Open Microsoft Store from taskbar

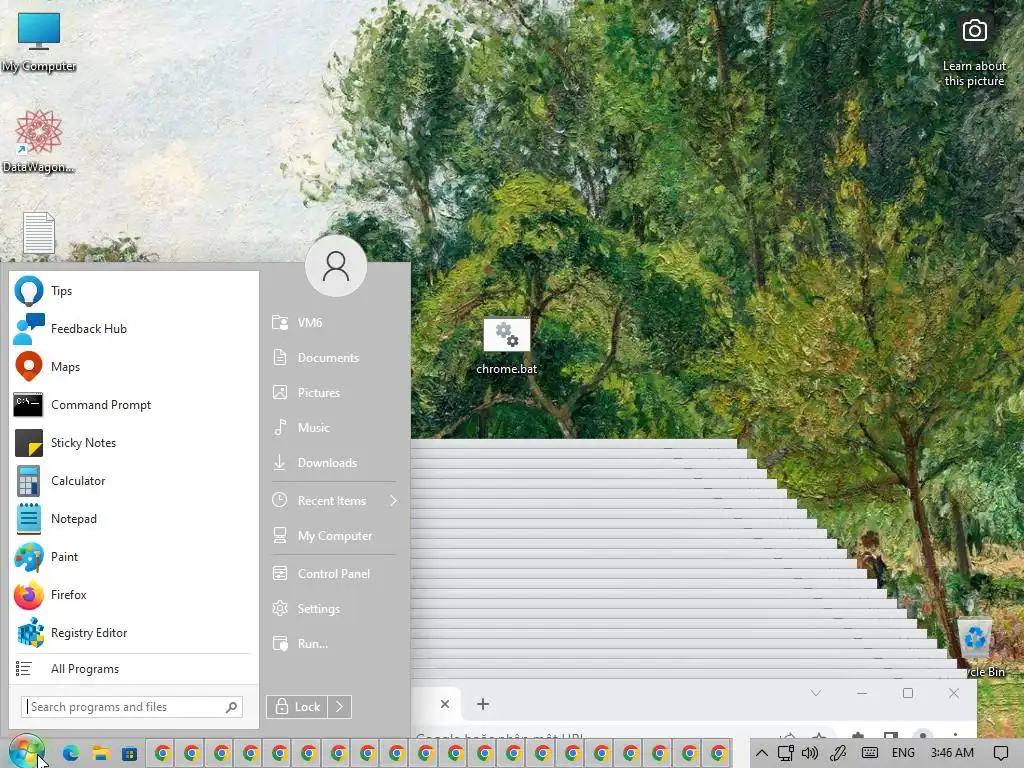(130, 754)
